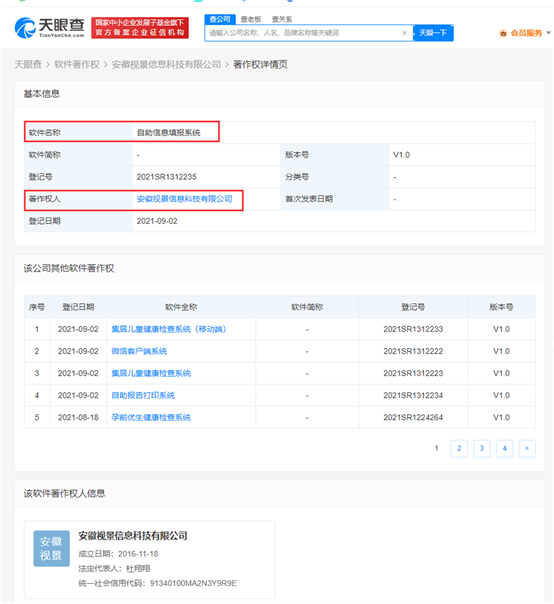Go to page 2 of copyrights
Viewport: 554px width, 604px height.
459,448
